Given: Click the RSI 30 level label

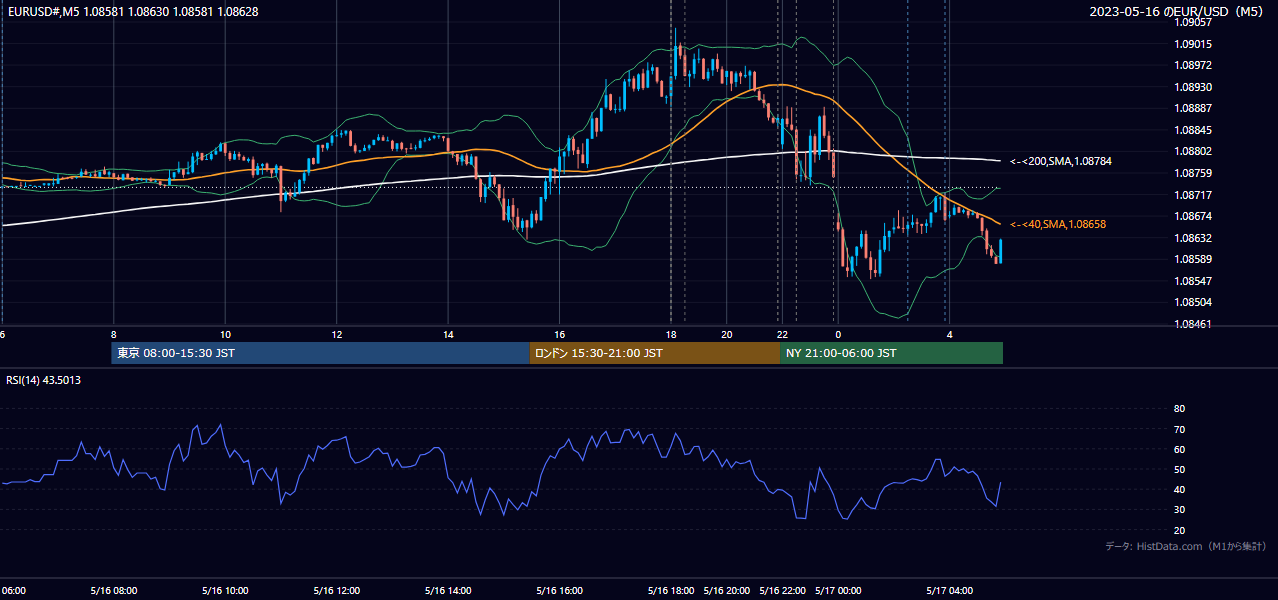Looking at the screenshot, I should click(1179, 509).
